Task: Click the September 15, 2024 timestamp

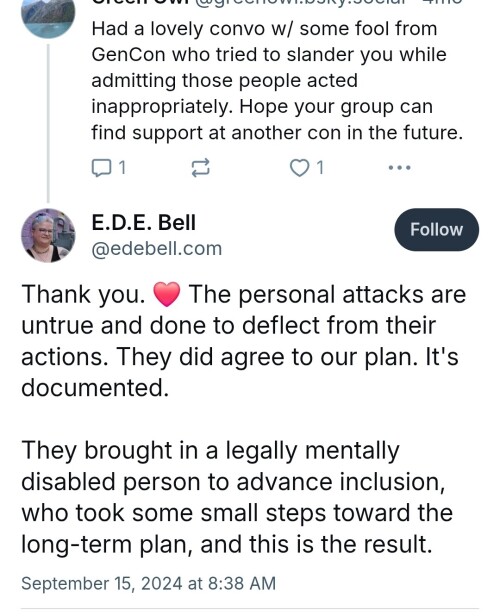Action: (148, 583)
